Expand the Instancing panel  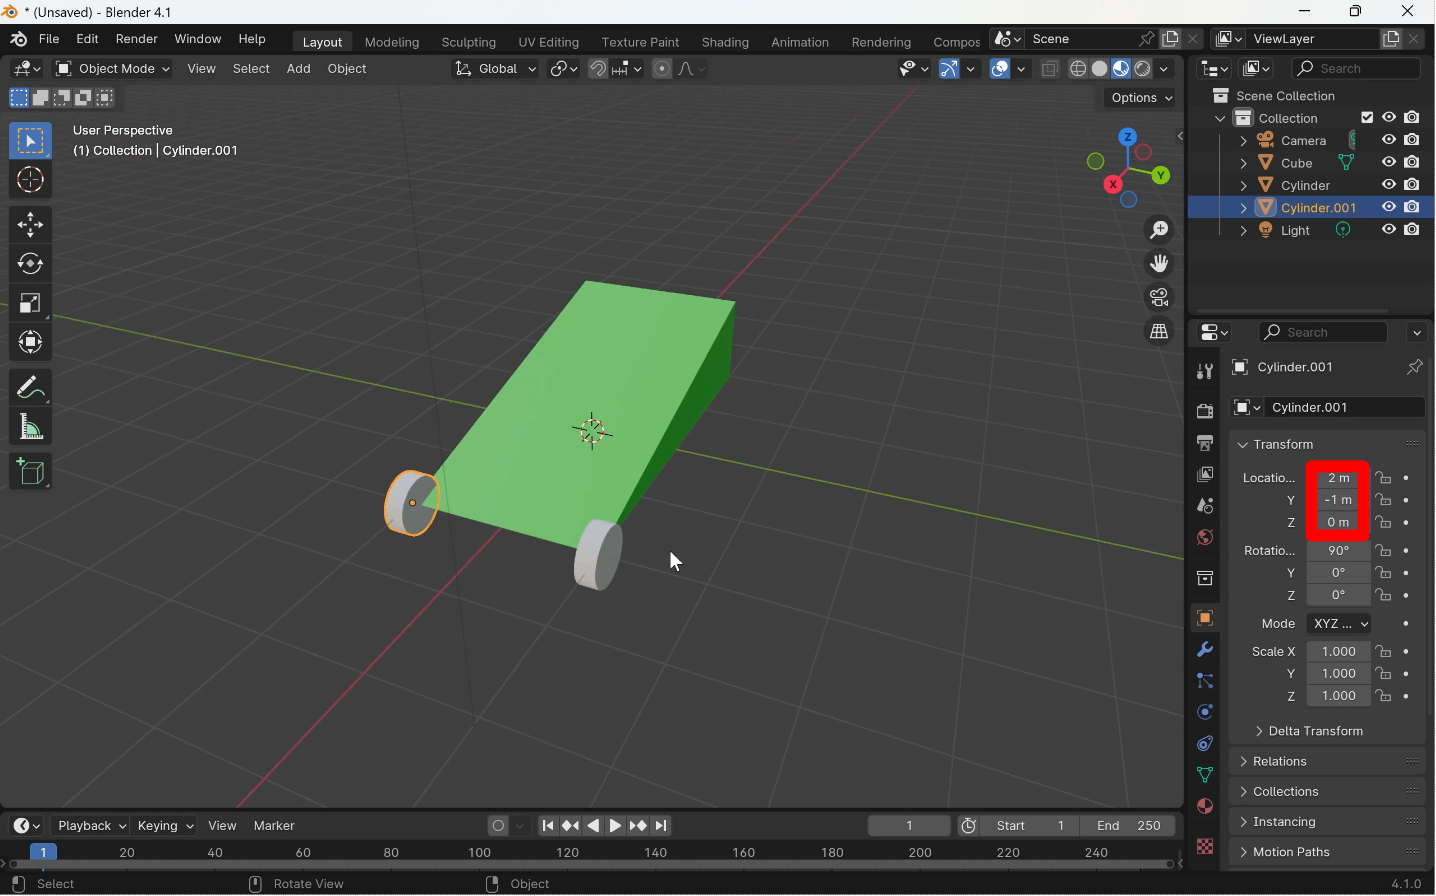(1328, 822)
